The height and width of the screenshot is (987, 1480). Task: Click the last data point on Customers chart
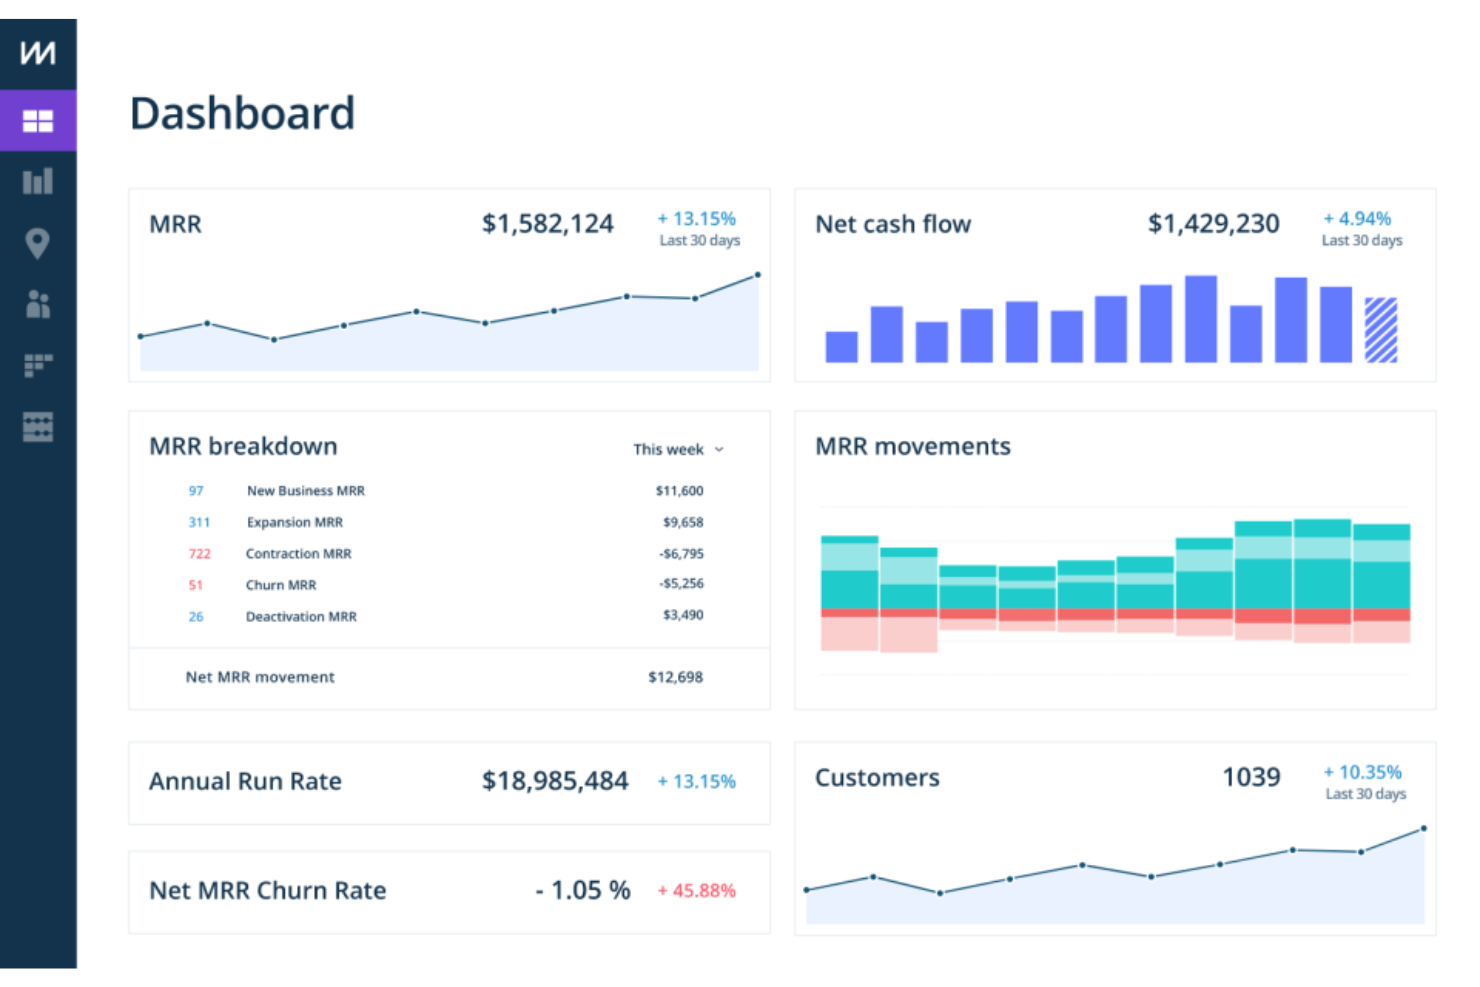point(1423,828)
